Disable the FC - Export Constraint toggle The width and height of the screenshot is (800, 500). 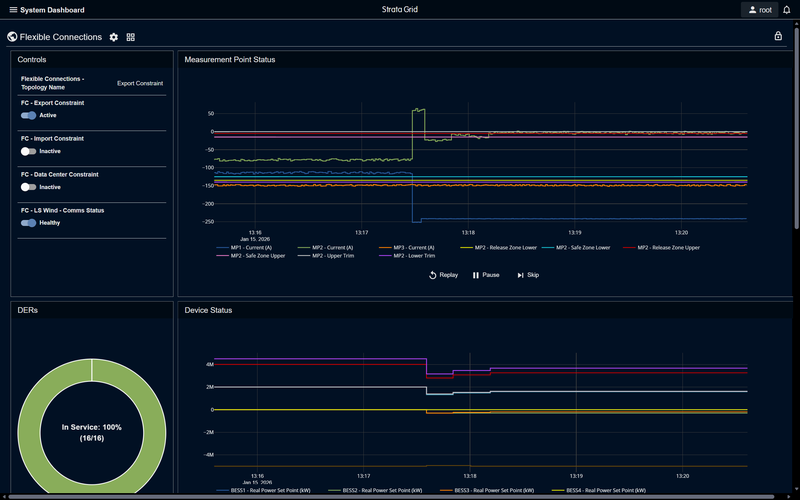click(x=29, y=115)
